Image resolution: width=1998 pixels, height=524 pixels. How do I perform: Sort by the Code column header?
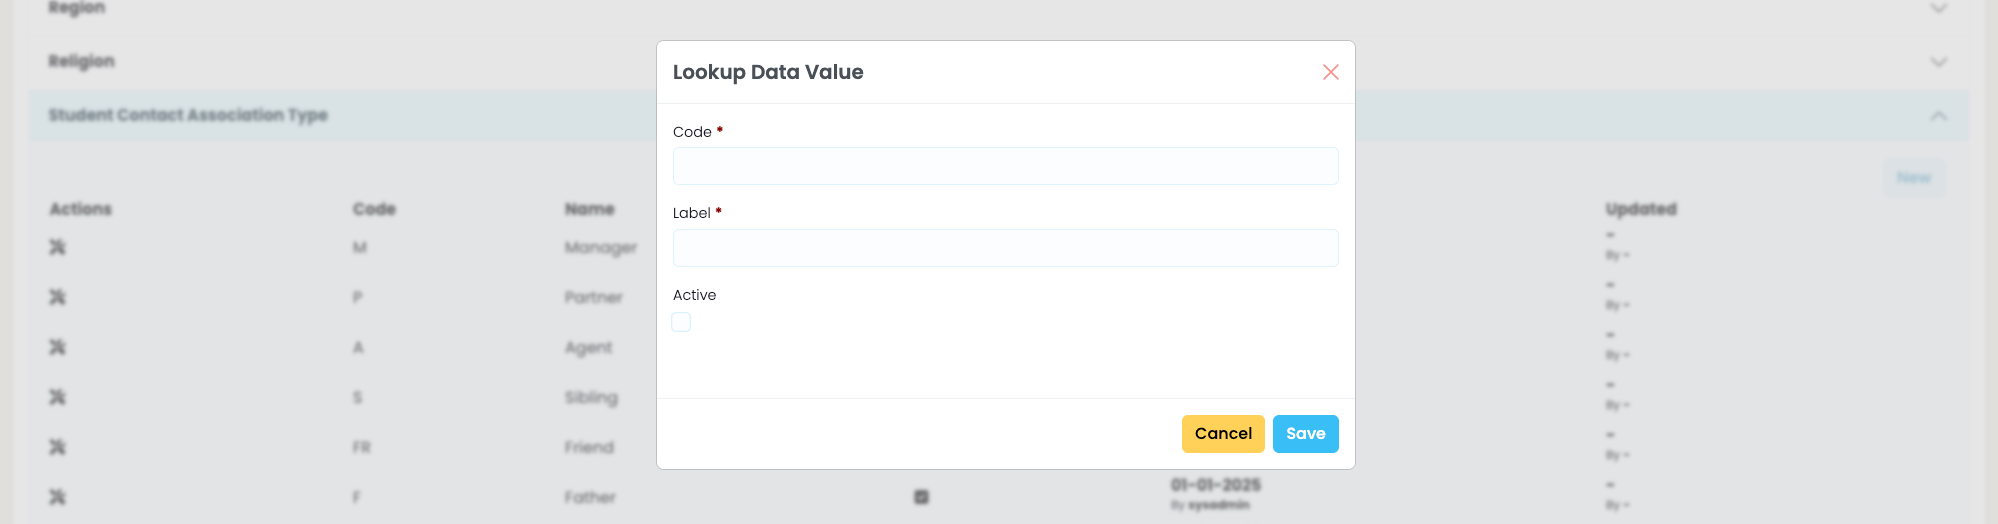[x=374, y=209]
